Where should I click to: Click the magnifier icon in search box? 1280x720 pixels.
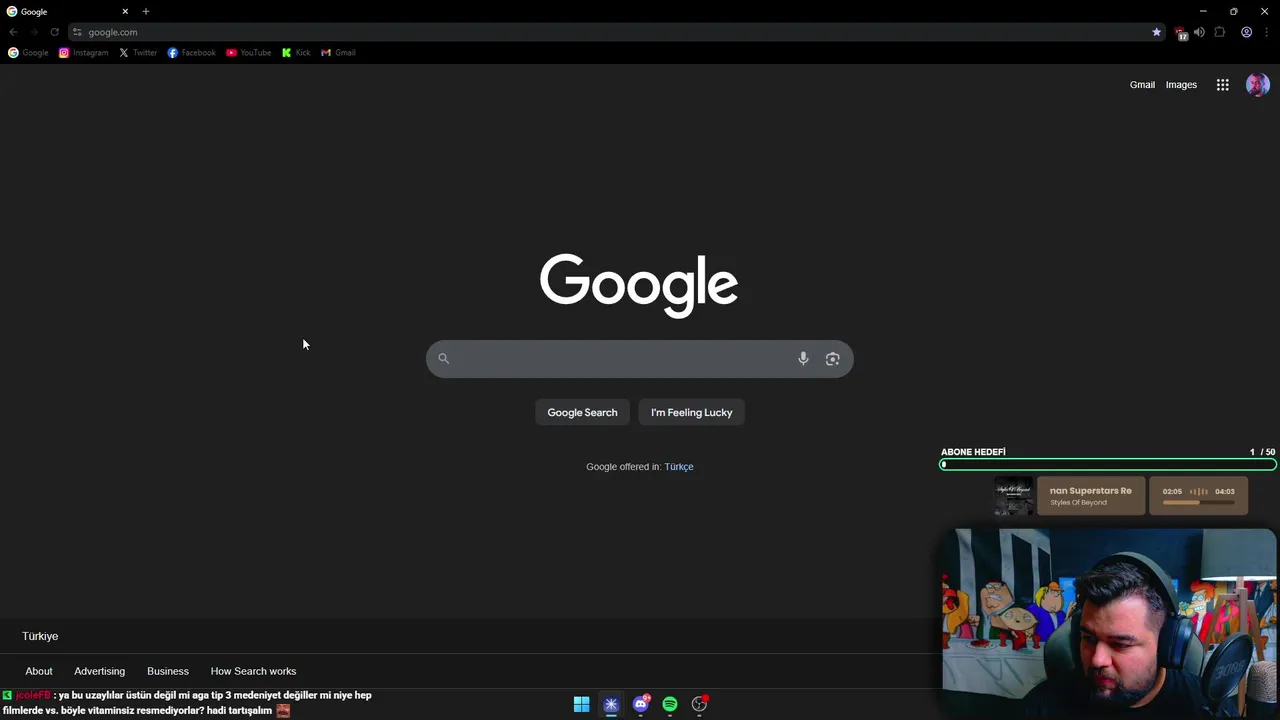pyautogui.click(x=443, y=359)
